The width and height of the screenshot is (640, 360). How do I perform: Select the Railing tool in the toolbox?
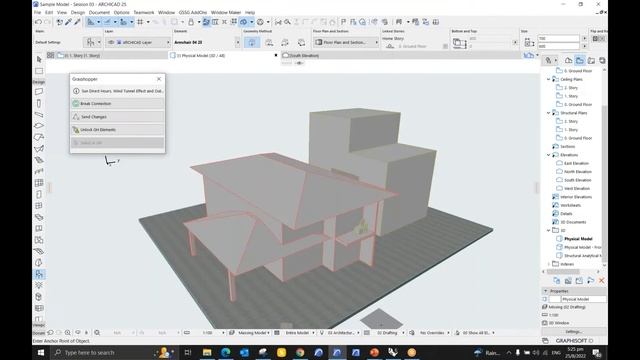point(39,171)
